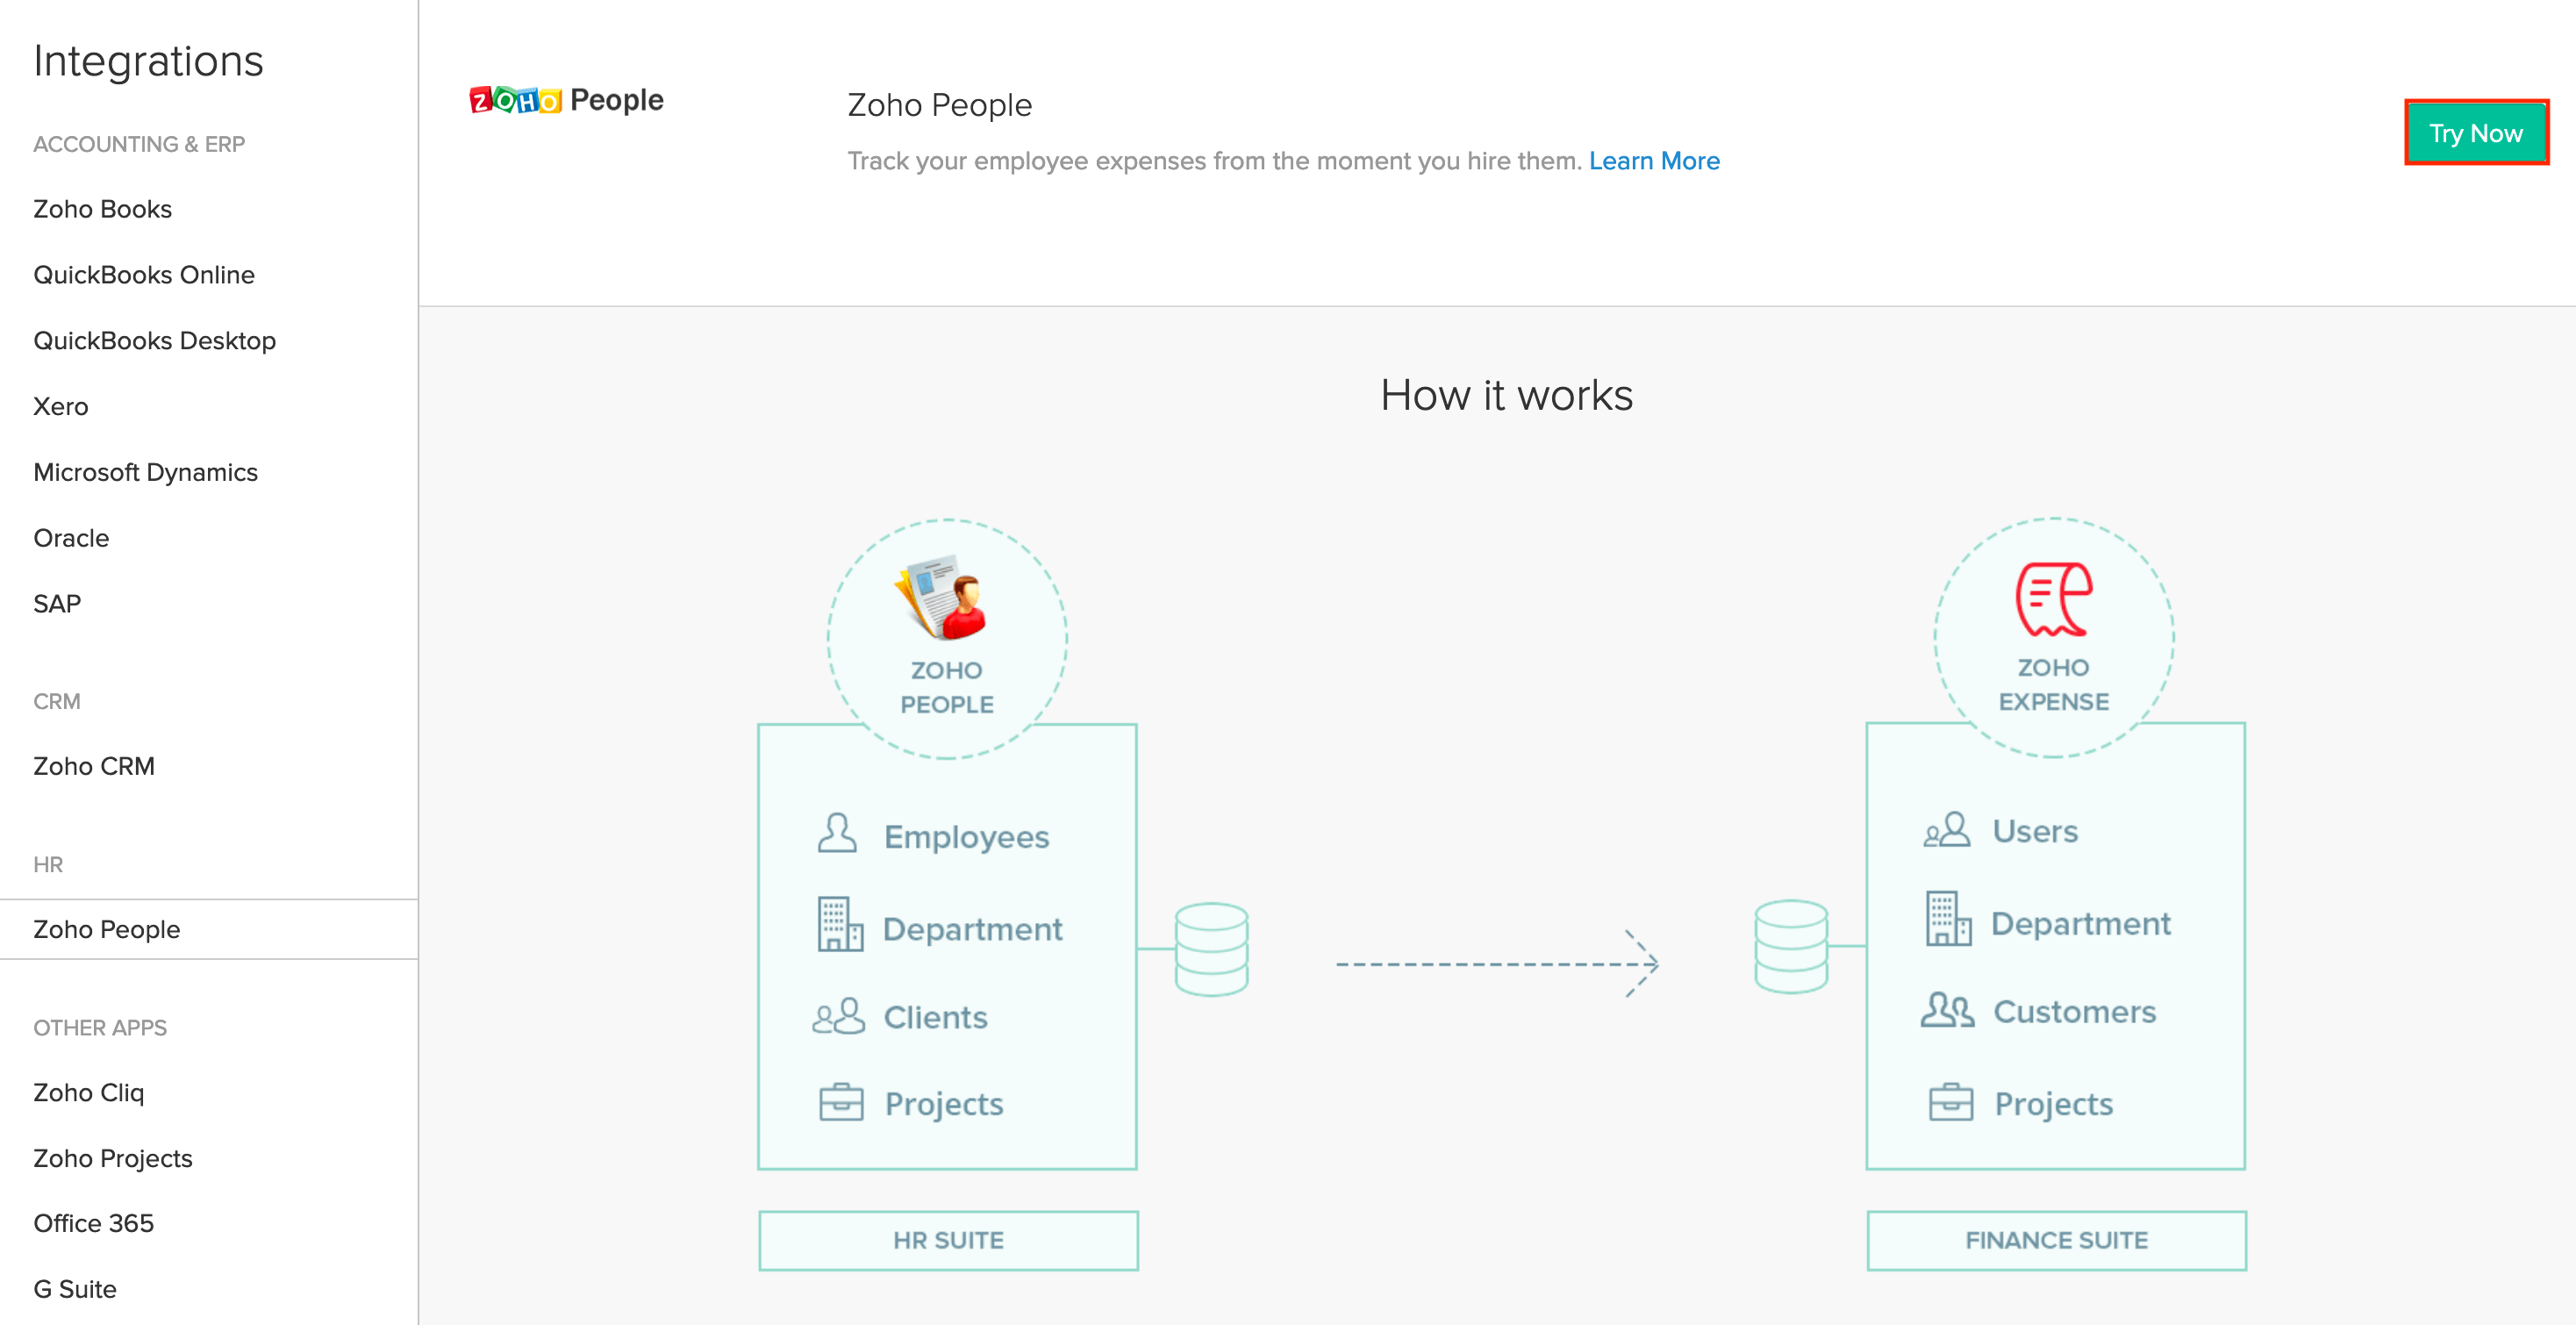
Task: Open the Zoho CRM integration page
Action: click(94, 766)
